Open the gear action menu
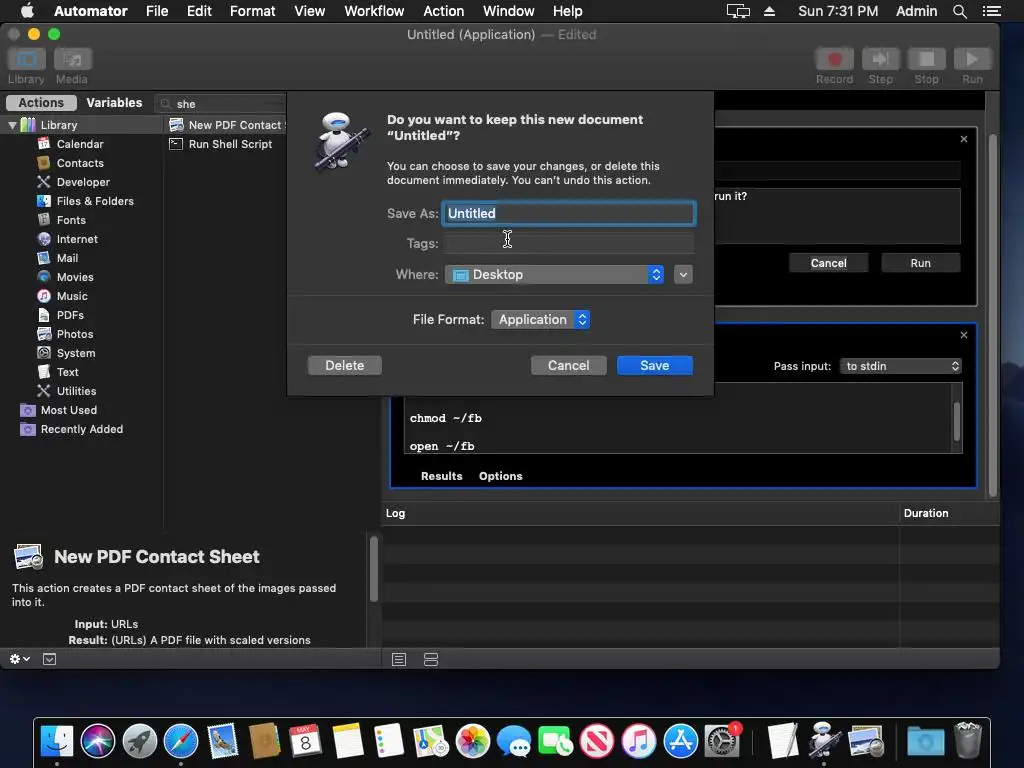This screenshot has width=1024, height=768. [x=20, y=659]
